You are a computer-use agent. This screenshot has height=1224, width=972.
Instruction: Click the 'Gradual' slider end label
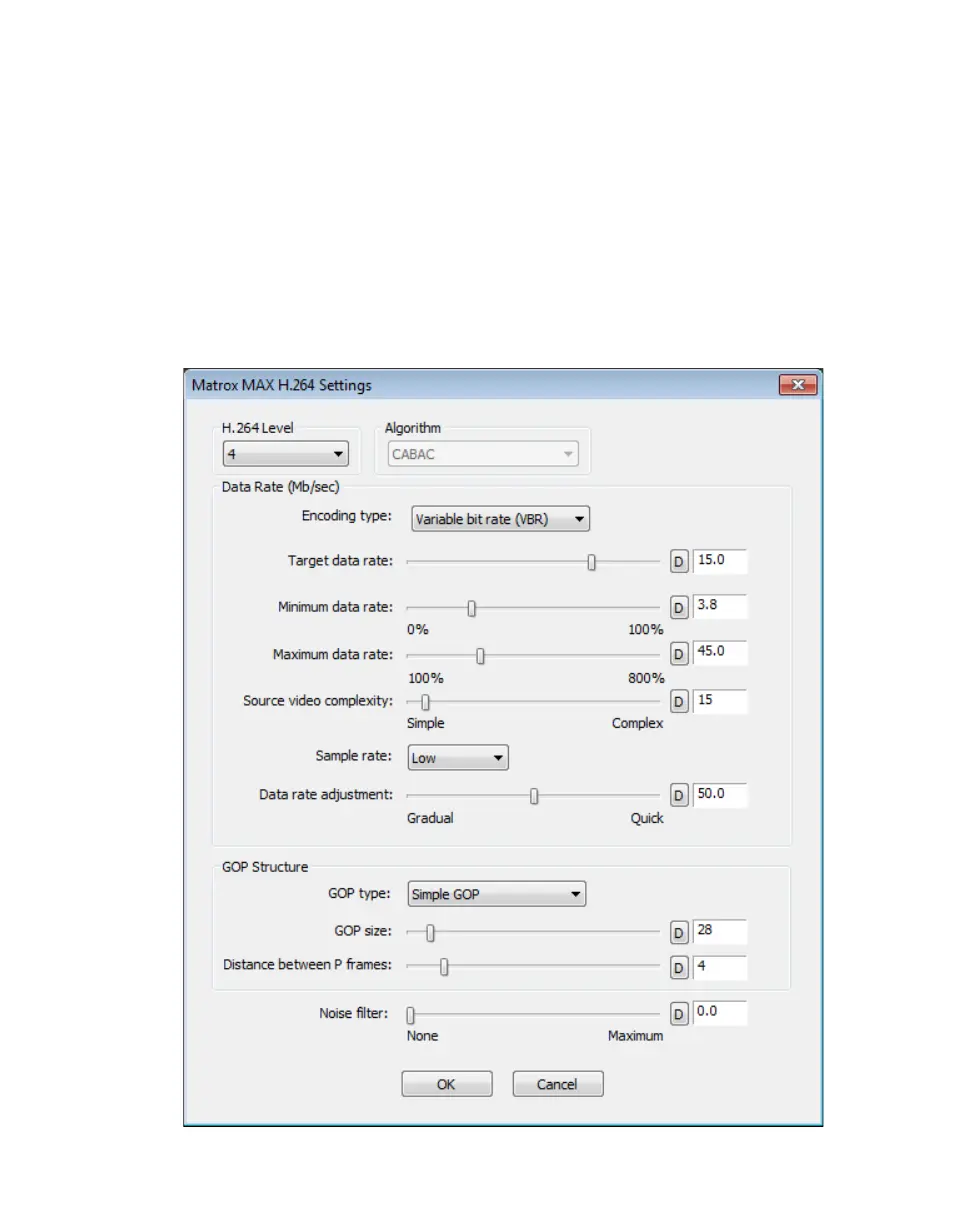(430, 818)
